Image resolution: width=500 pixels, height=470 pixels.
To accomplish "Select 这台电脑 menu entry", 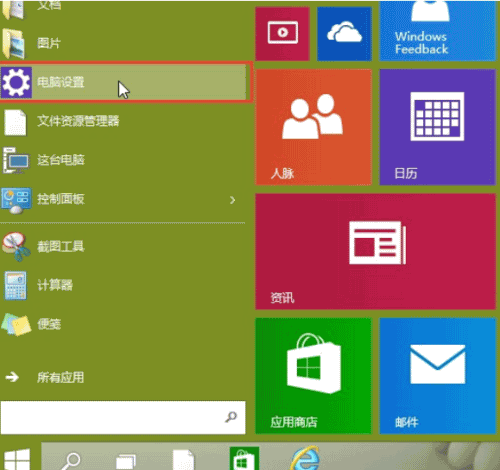I will pyautogui.click(x=123, y=160).
